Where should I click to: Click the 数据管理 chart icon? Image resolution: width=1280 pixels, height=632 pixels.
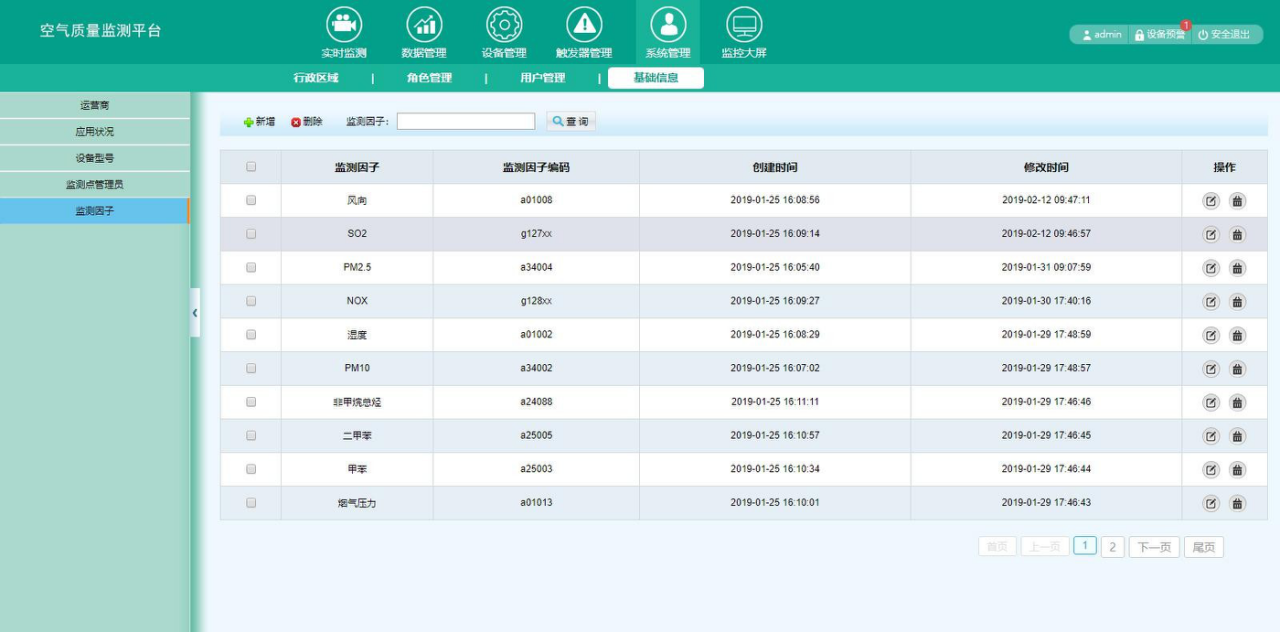[x=424, y=22]
